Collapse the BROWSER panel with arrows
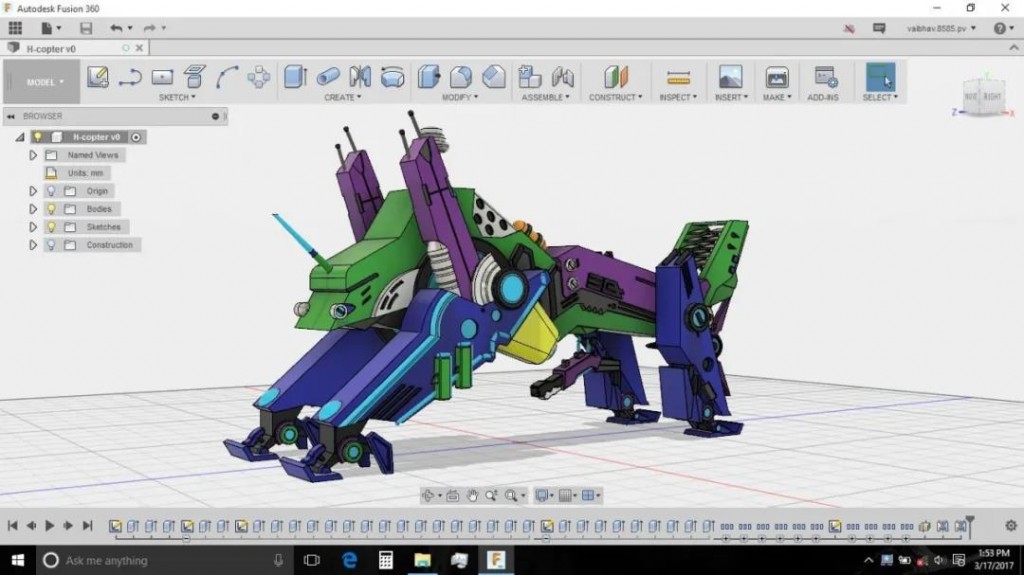1024x575 pixels. point(10,116)
